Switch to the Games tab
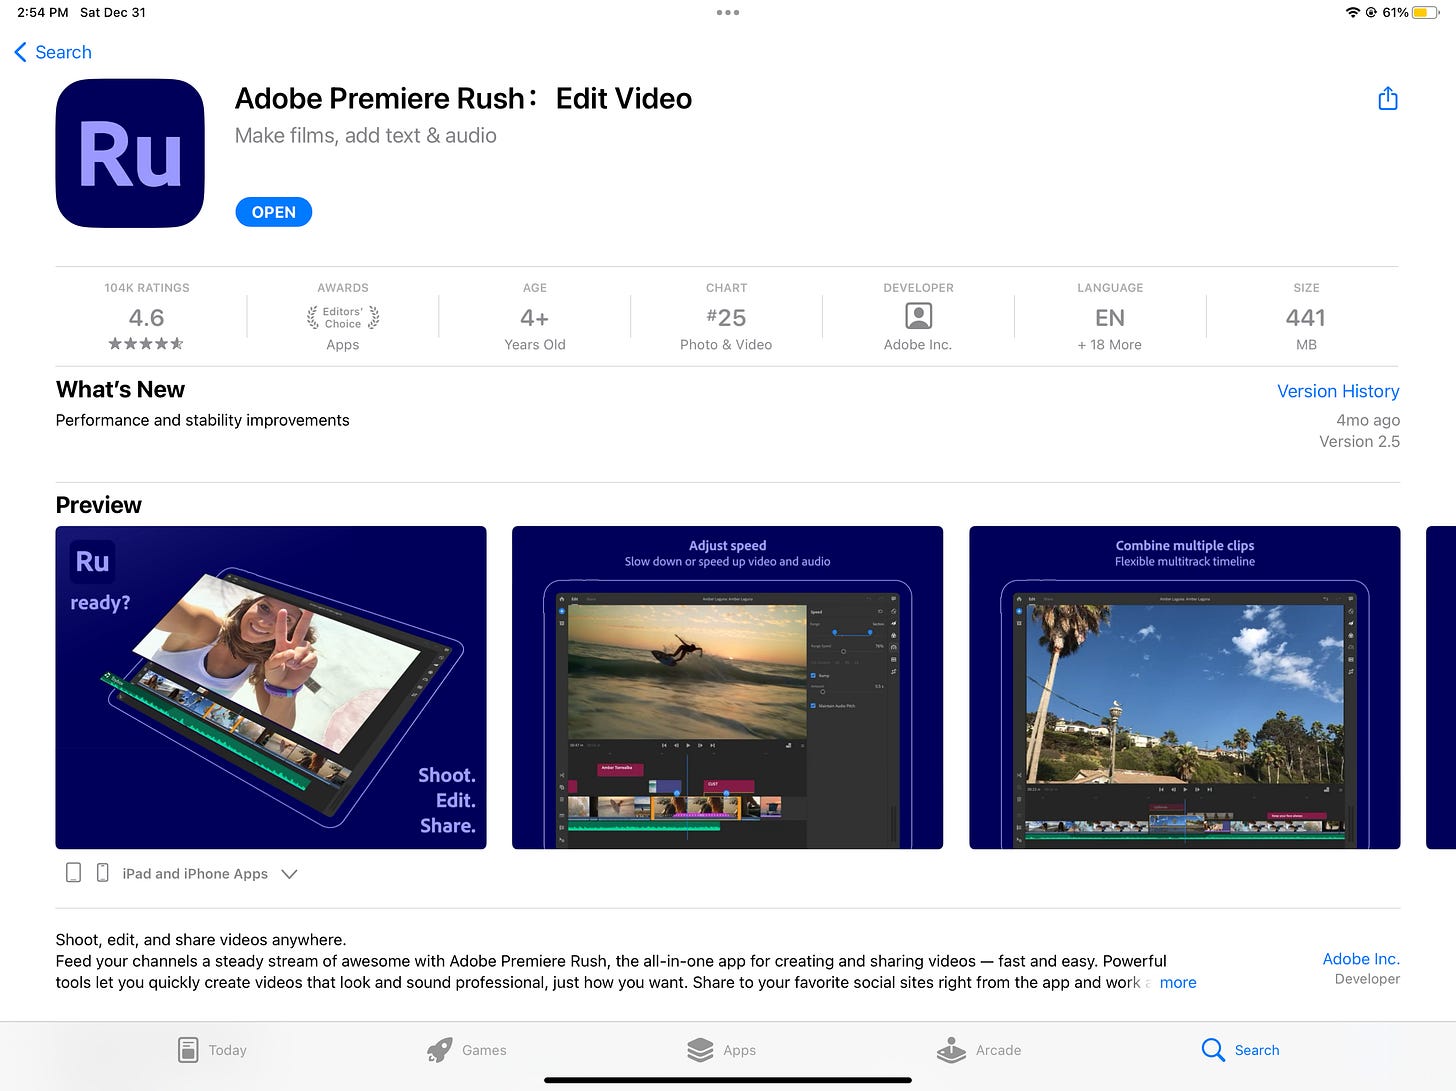 [x=466, y=1050]
